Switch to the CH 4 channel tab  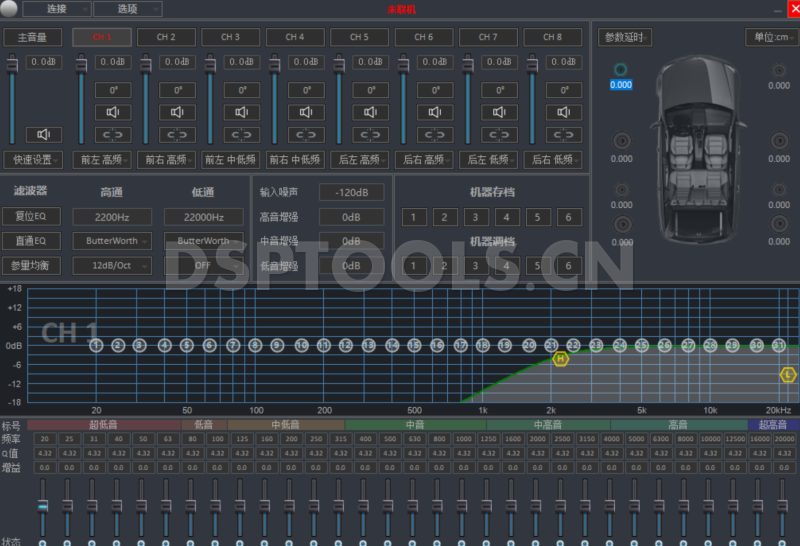coord(295,37)
